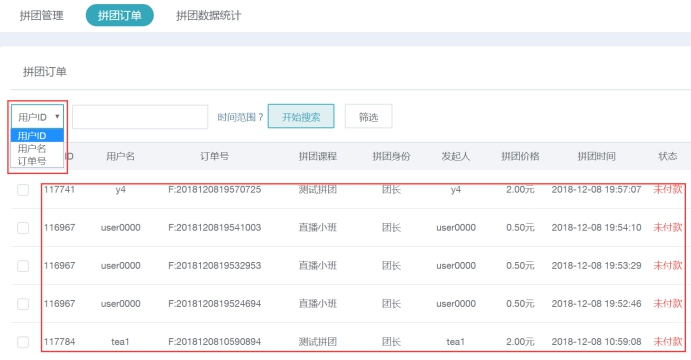This screenshot has width=691, height=360.
Task: Click order number F:2018120819570725
Action: (215, 189)
